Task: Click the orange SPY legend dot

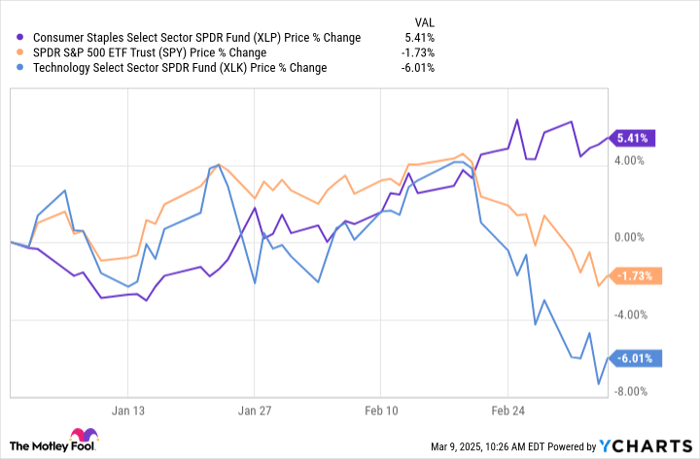Action: coord(13,52)
